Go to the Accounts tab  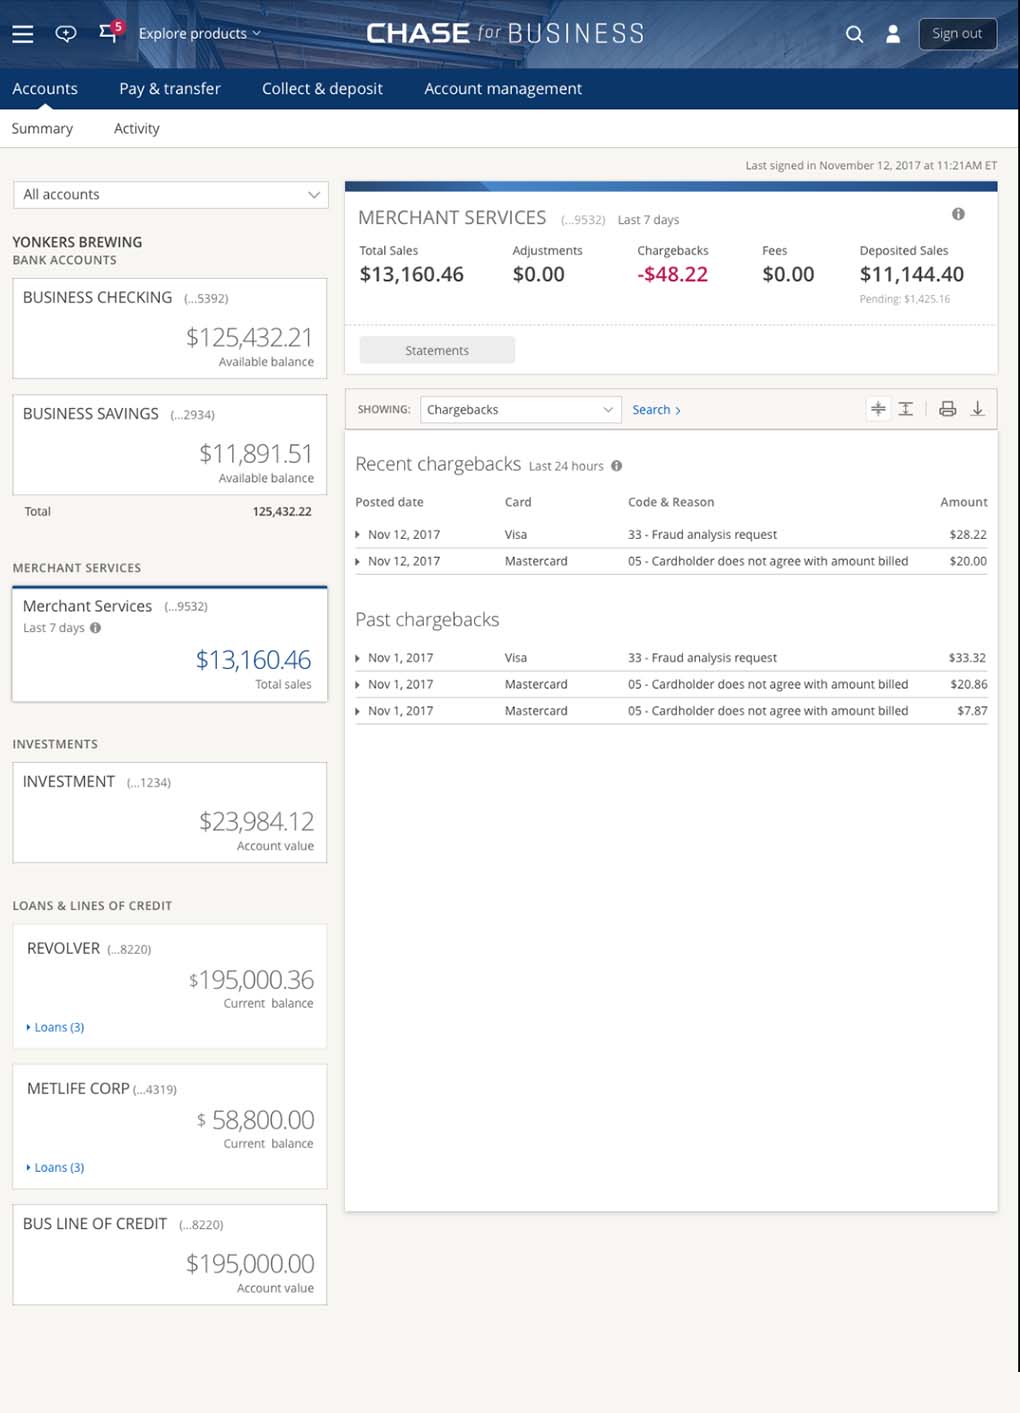[45, 89]
